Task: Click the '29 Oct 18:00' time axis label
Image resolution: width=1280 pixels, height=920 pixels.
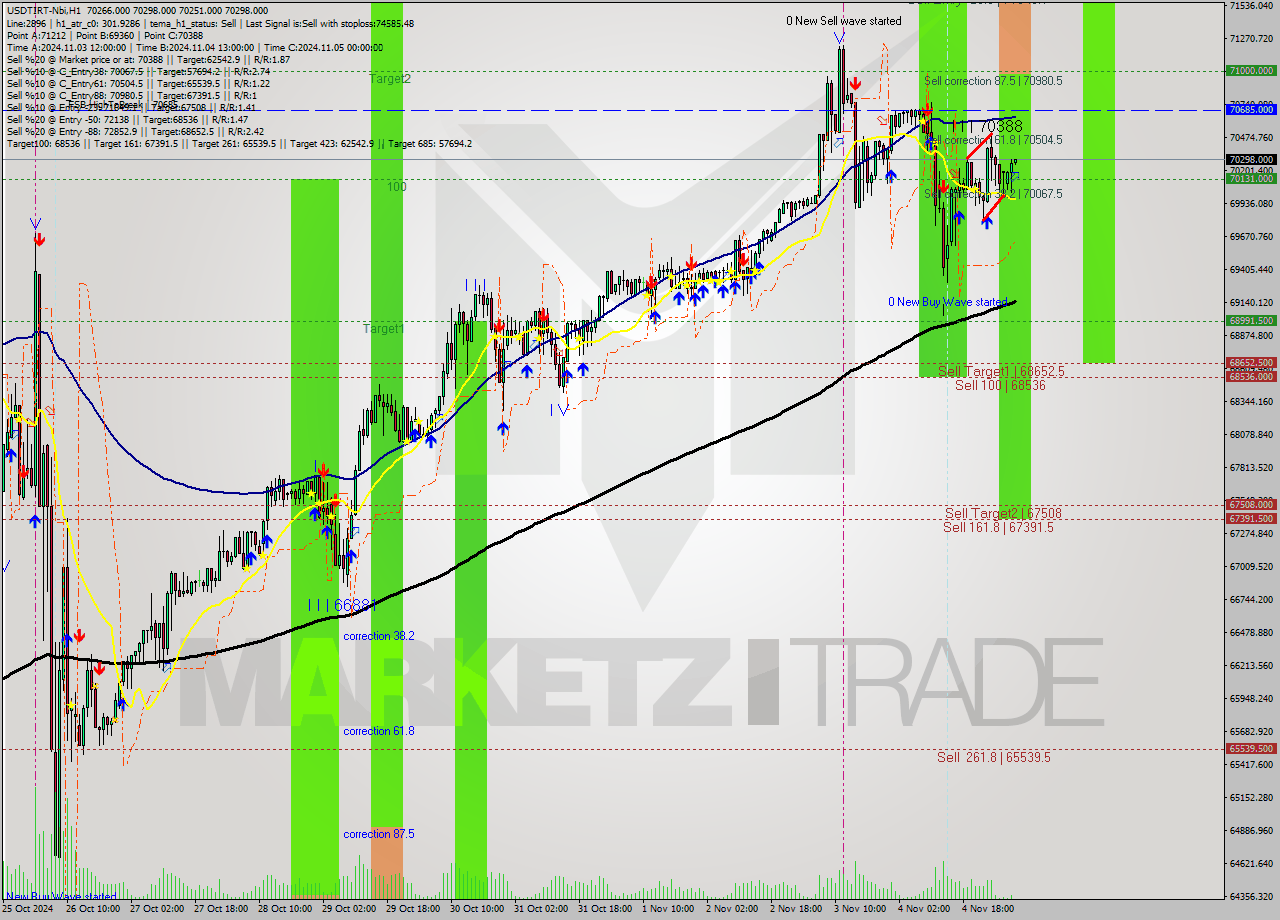Action: (x=413, y=909)
